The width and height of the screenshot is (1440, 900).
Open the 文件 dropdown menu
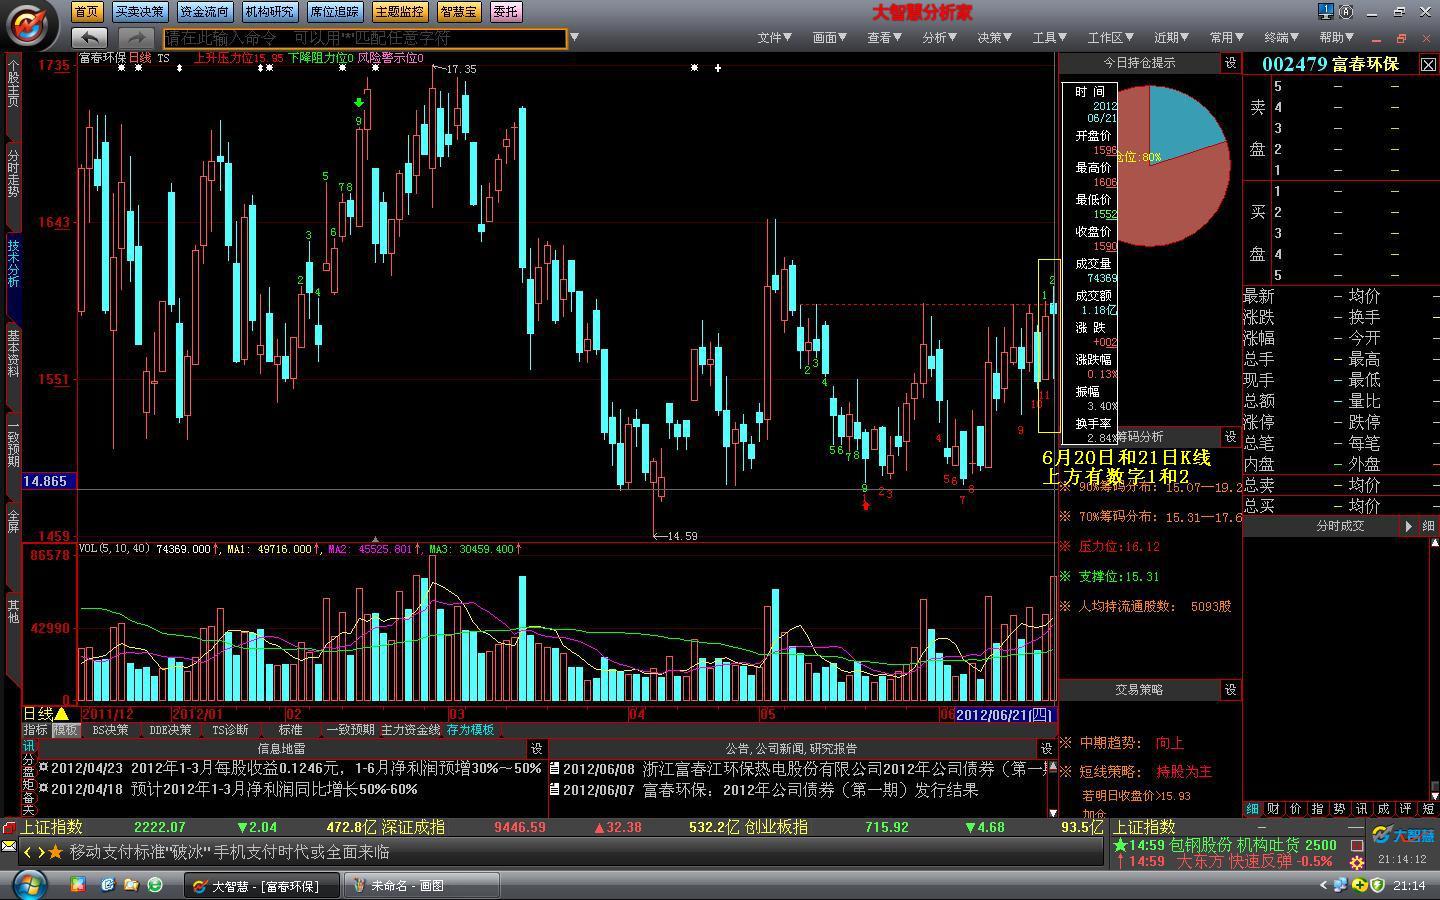(774, 38)
